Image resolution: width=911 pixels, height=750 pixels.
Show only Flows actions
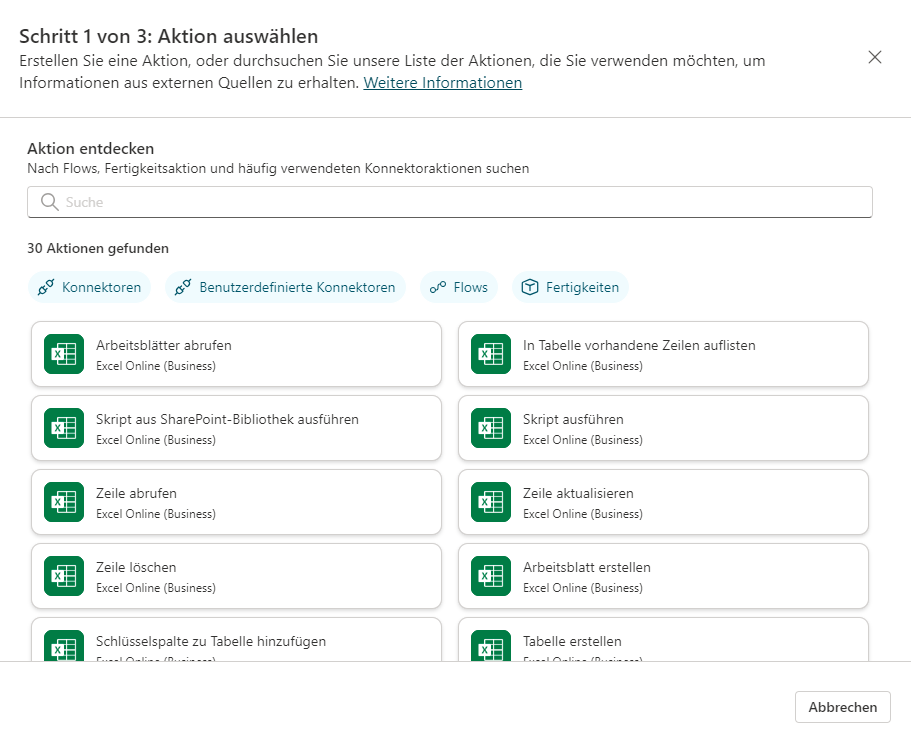click(x=459, y=287)
